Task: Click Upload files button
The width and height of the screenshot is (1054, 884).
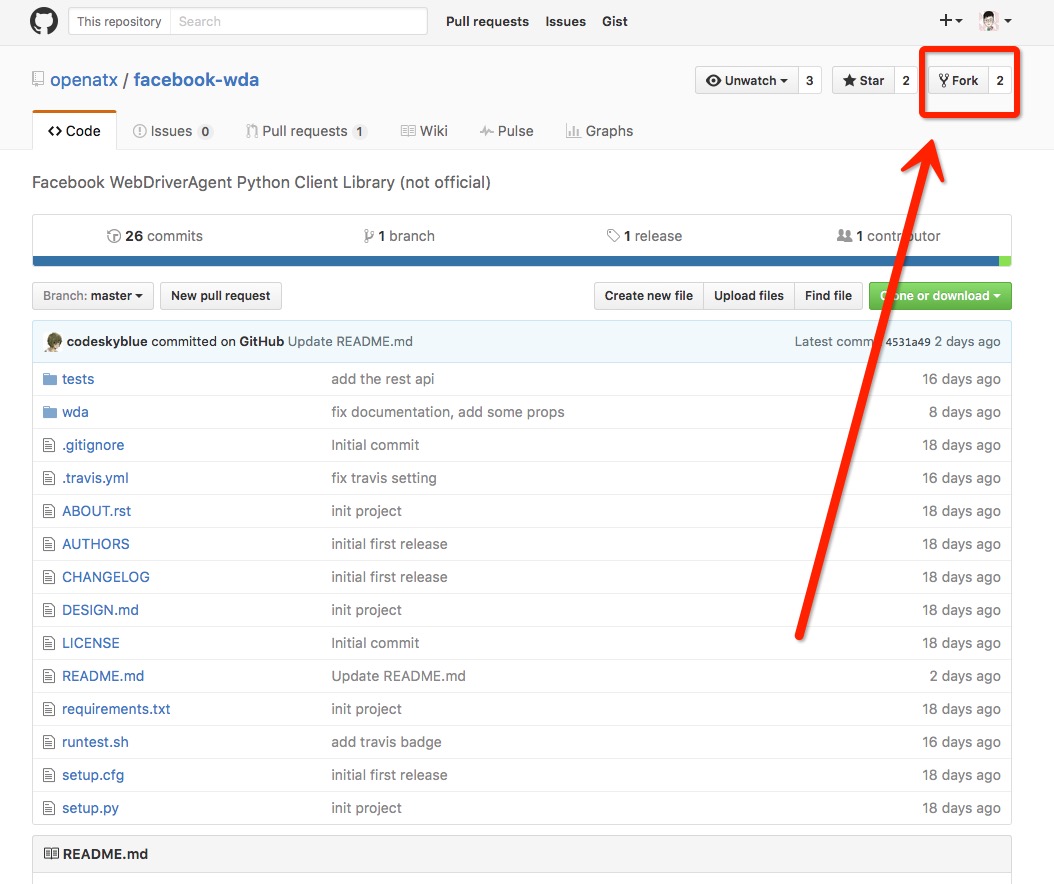Action: point(749,296)
